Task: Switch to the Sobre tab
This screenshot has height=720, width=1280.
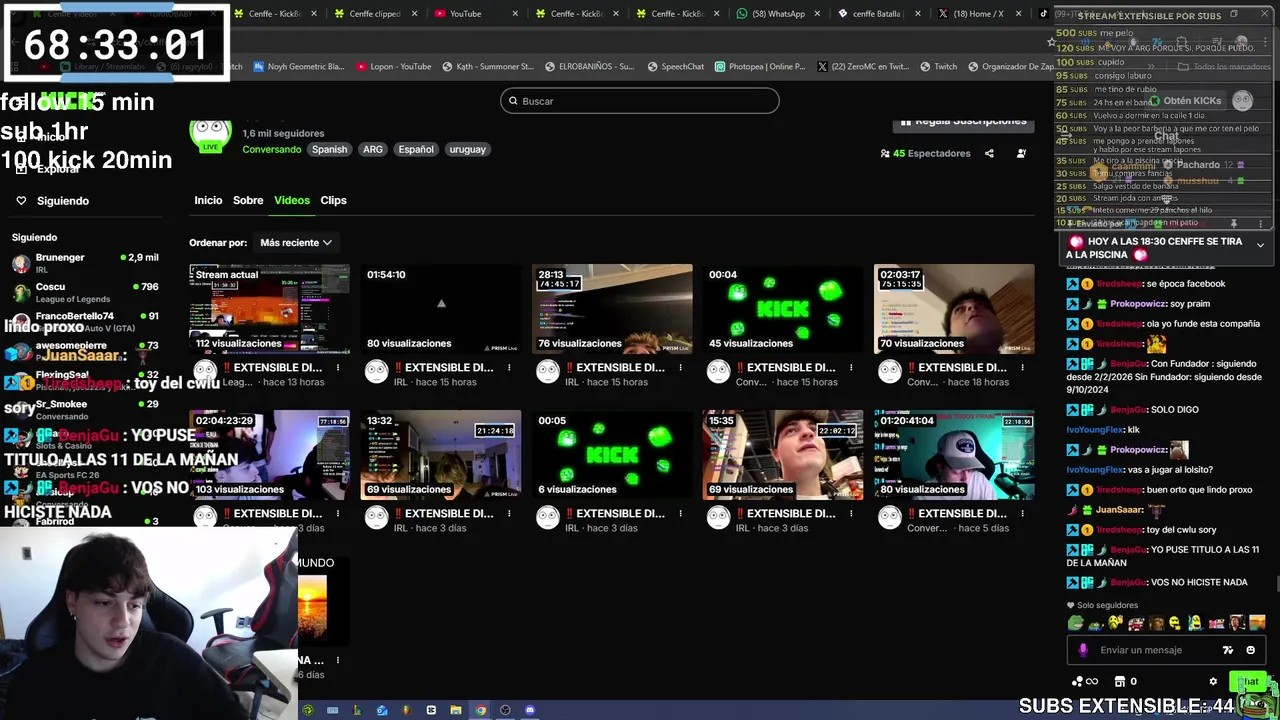Action: 248,200
